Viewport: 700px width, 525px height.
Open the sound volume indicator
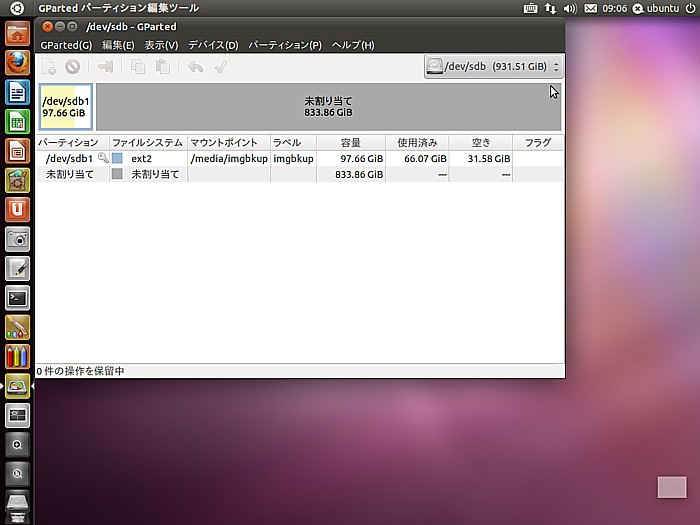pos(570,8)
